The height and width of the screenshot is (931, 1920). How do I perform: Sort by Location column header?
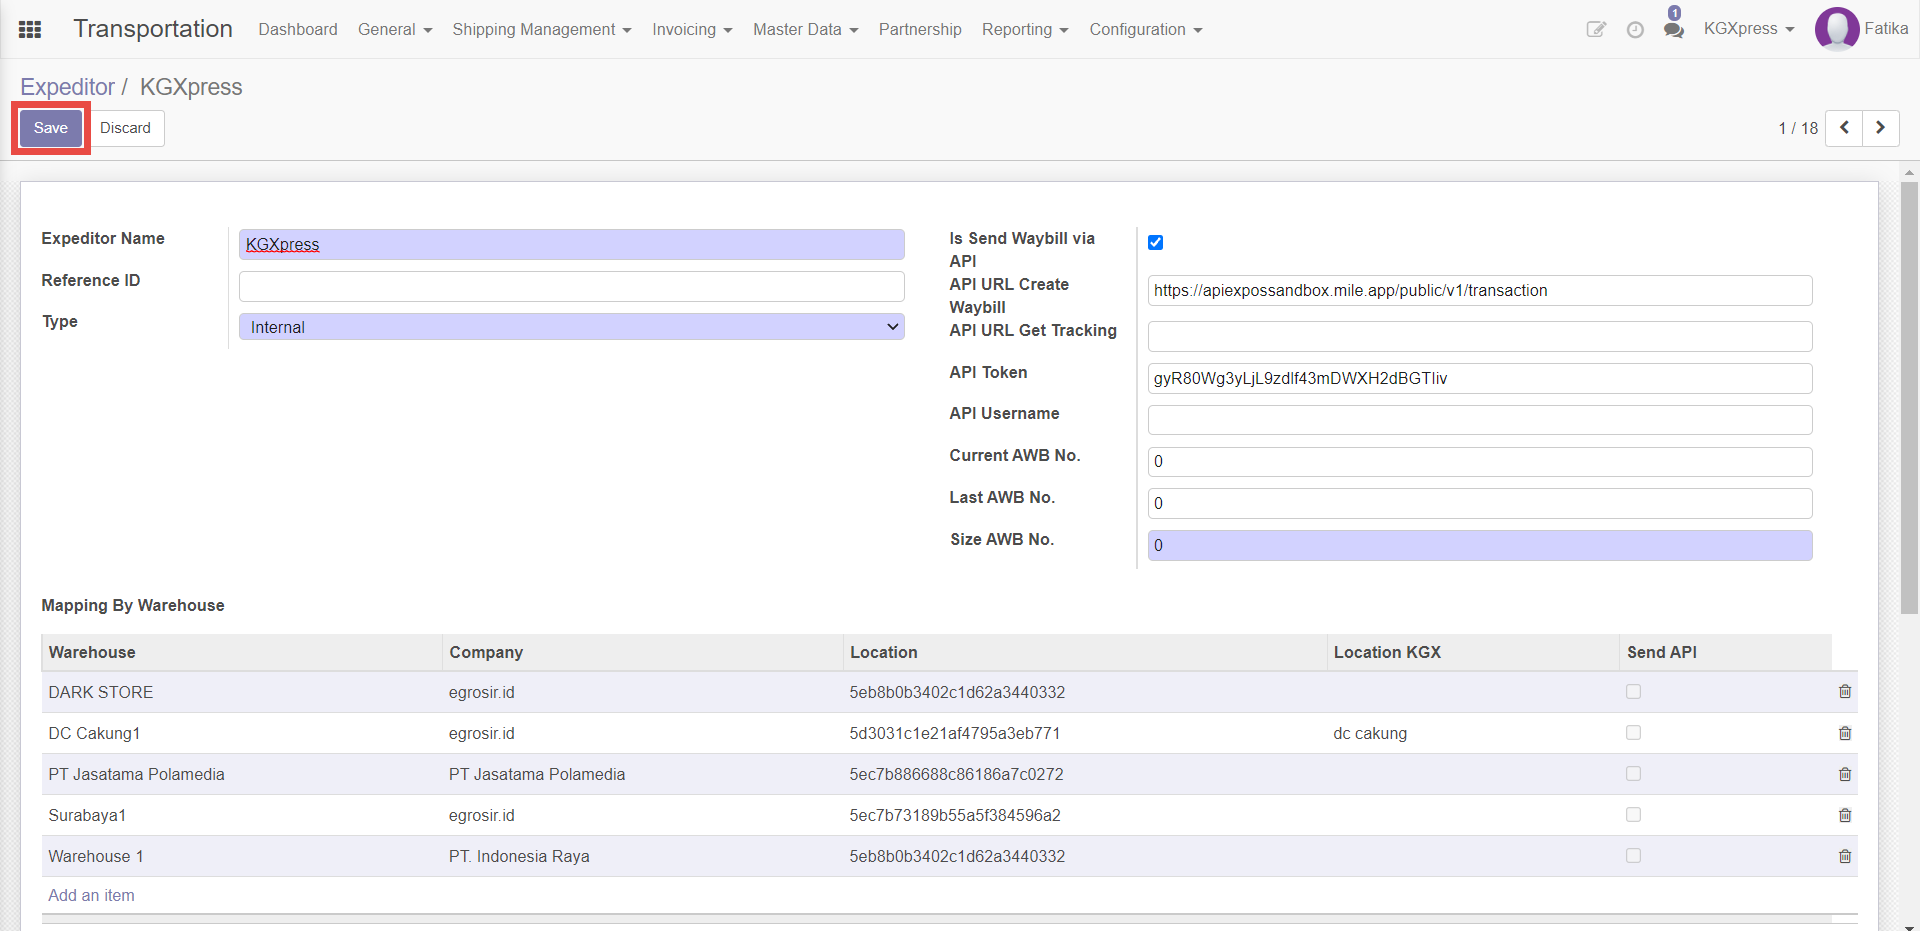(1085, 652)
